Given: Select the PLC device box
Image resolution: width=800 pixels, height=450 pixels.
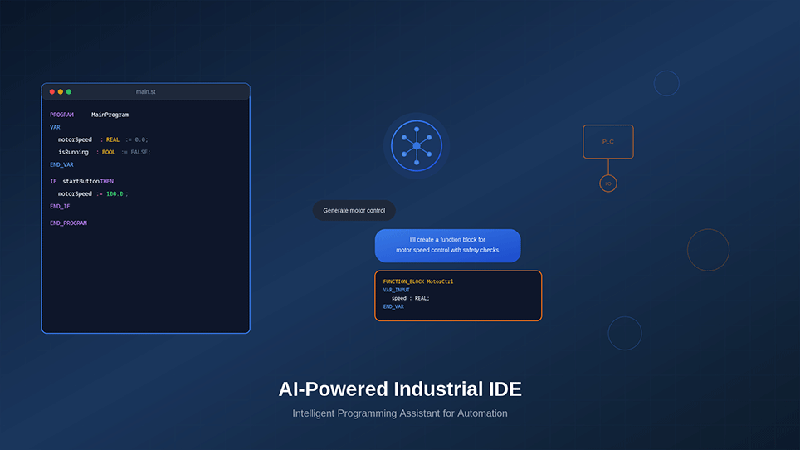Looking at the screenshot, I should pos(608,141).
